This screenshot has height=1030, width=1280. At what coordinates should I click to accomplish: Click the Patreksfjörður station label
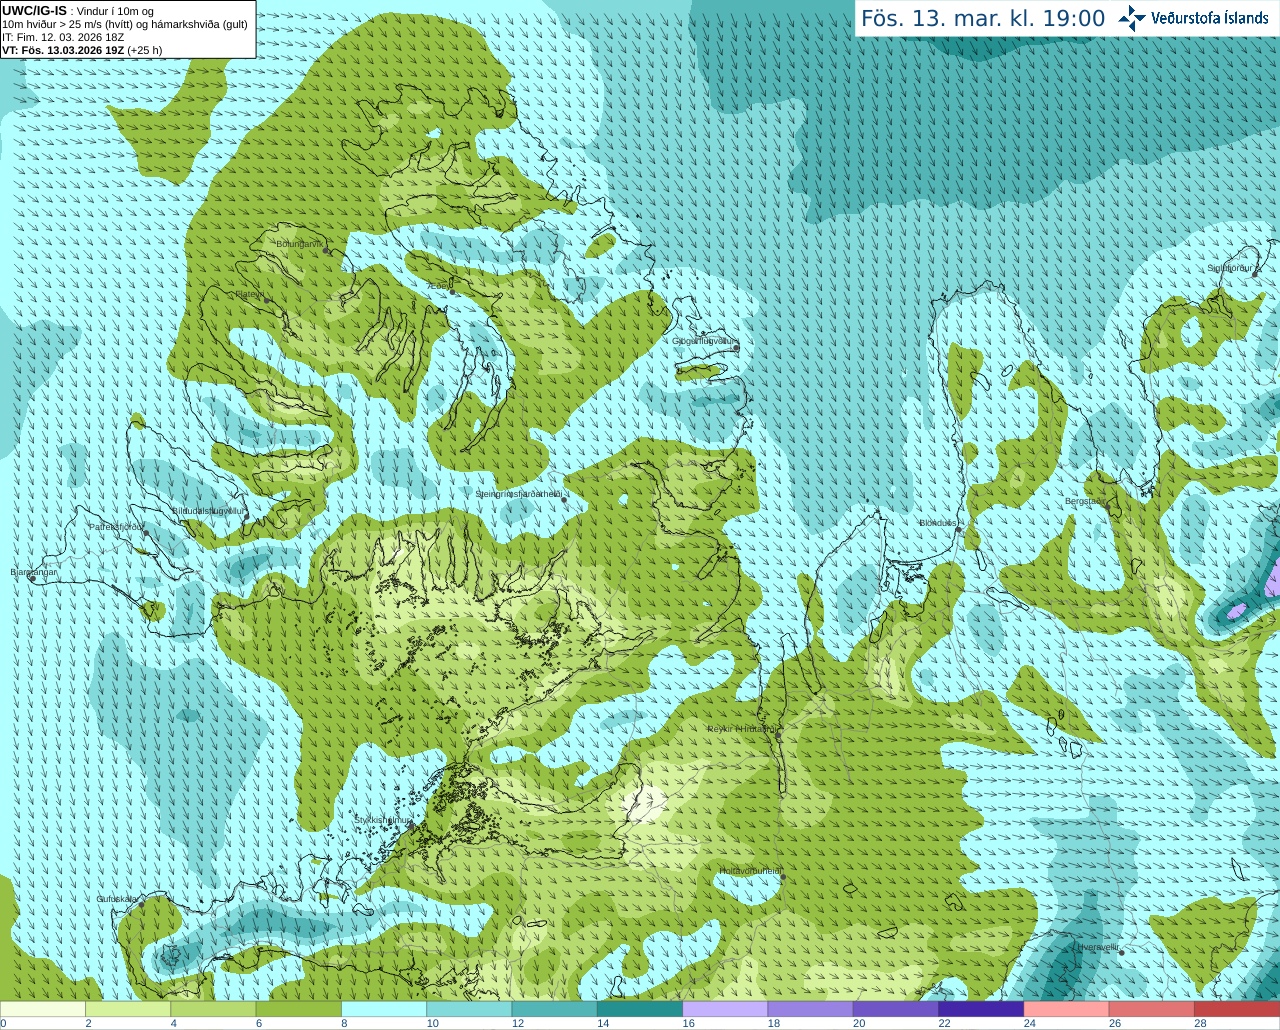click(117, 526)
